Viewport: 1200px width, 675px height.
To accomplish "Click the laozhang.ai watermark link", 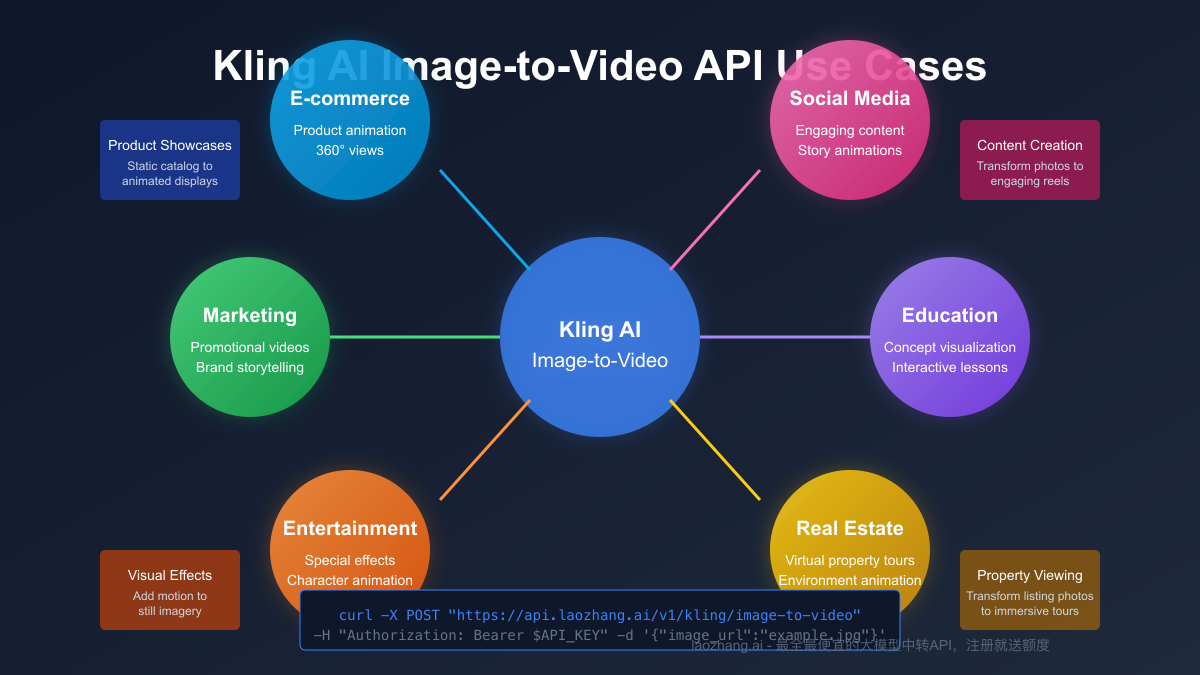I will coord(870,645).
